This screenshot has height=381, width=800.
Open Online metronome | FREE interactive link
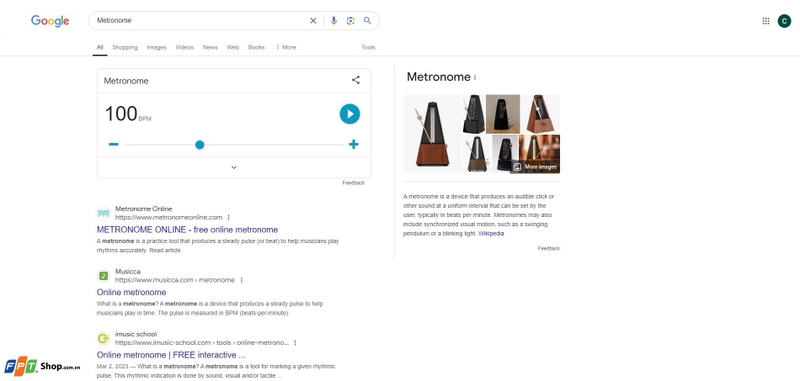pos(171,355)
